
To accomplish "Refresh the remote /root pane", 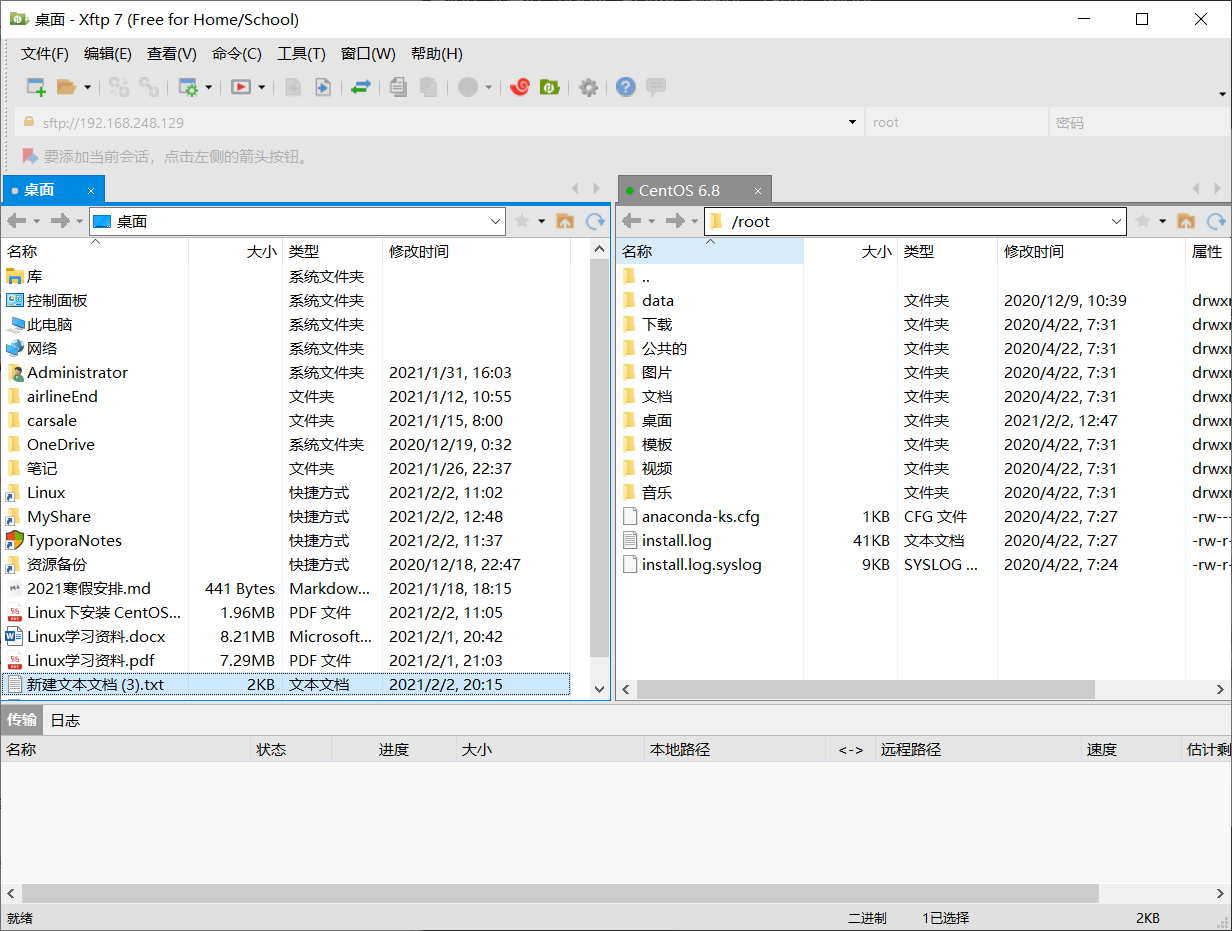I will [x=1216, y=221].
